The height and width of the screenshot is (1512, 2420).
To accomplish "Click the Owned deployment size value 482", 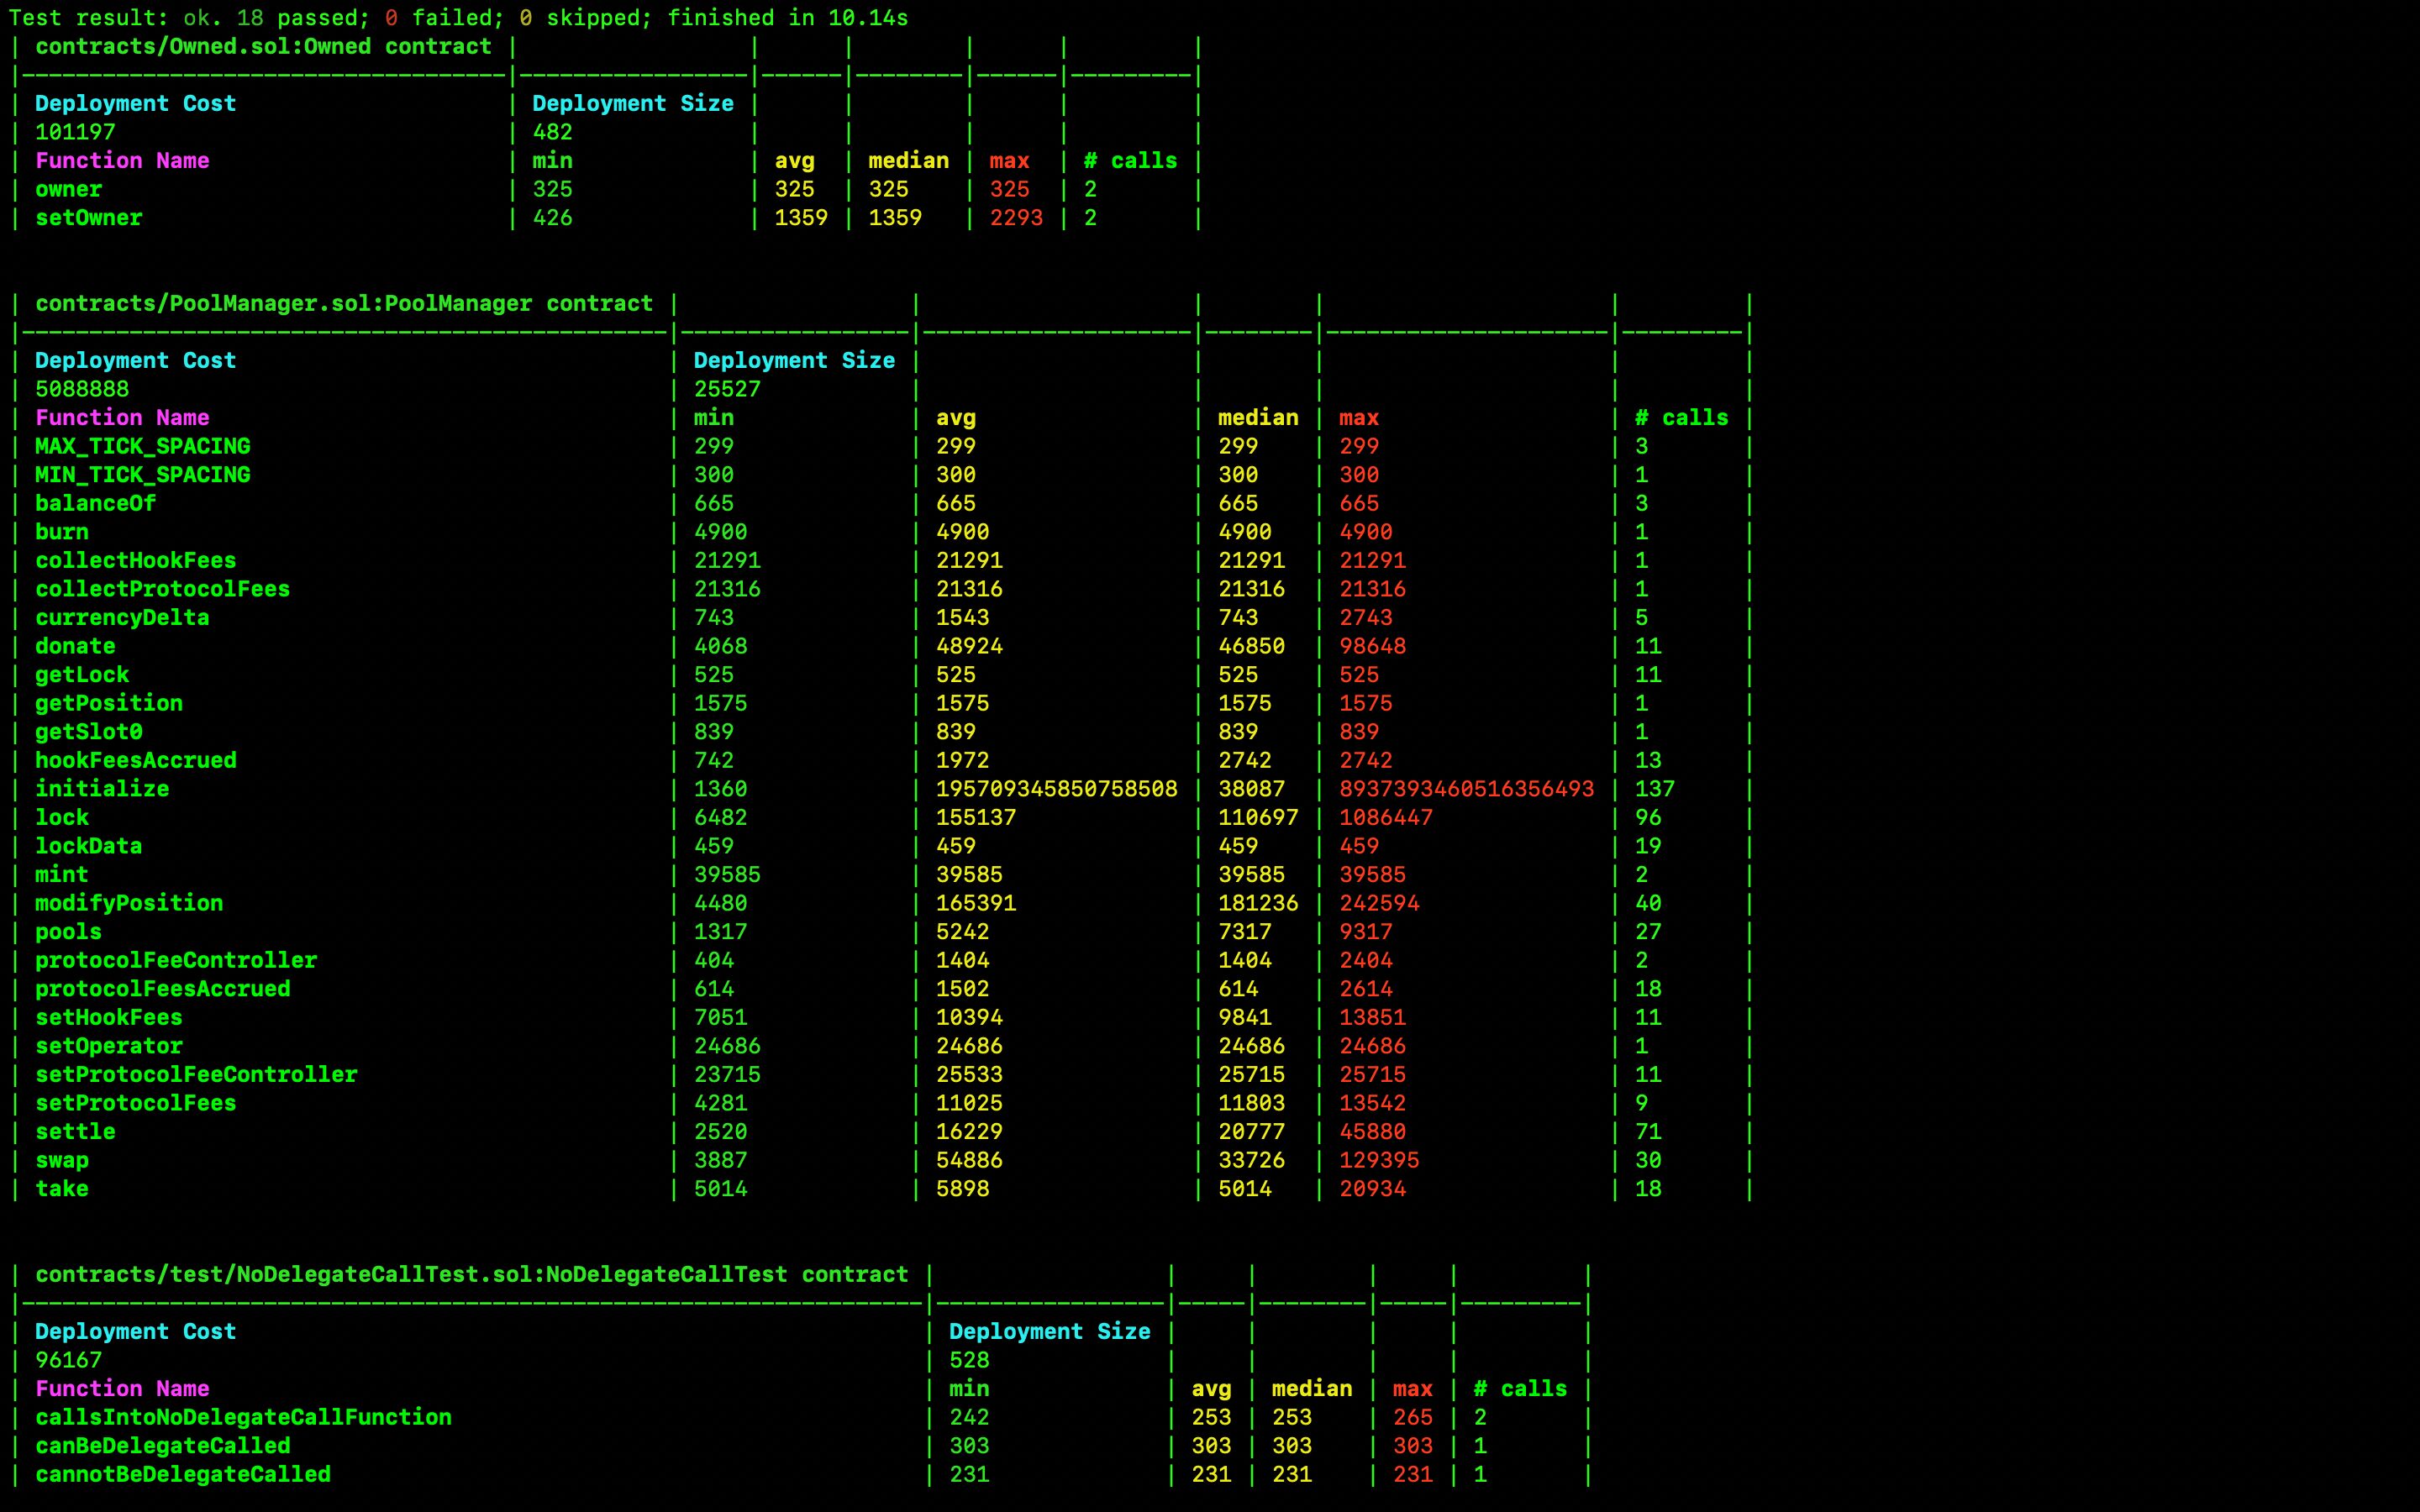I will [x=552, y=132].
